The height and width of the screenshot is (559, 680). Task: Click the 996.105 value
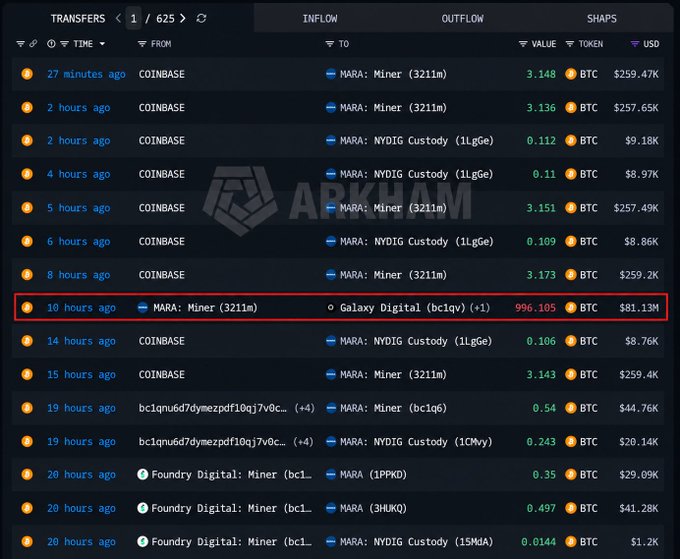[x=535, y=307]
